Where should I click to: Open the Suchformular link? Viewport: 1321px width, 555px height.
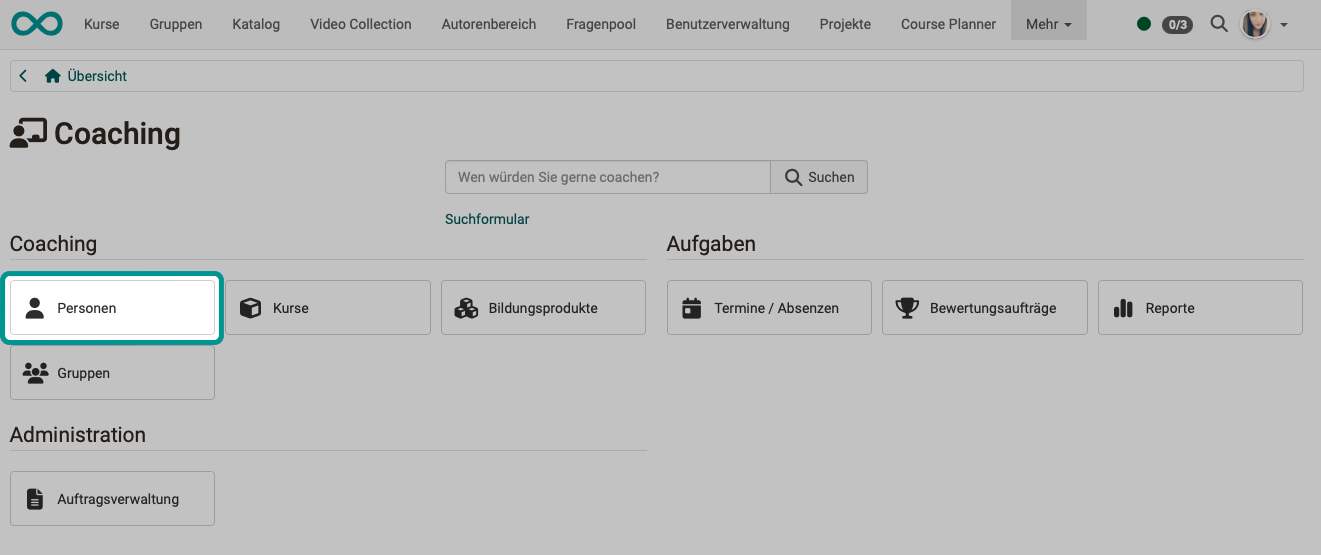487,219
